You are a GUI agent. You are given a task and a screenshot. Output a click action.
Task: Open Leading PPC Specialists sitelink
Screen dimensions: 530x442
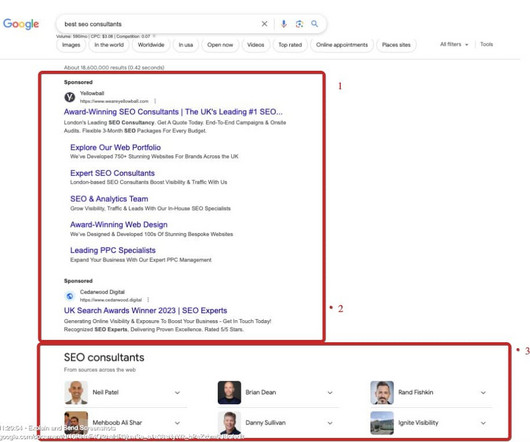point(113,250)
